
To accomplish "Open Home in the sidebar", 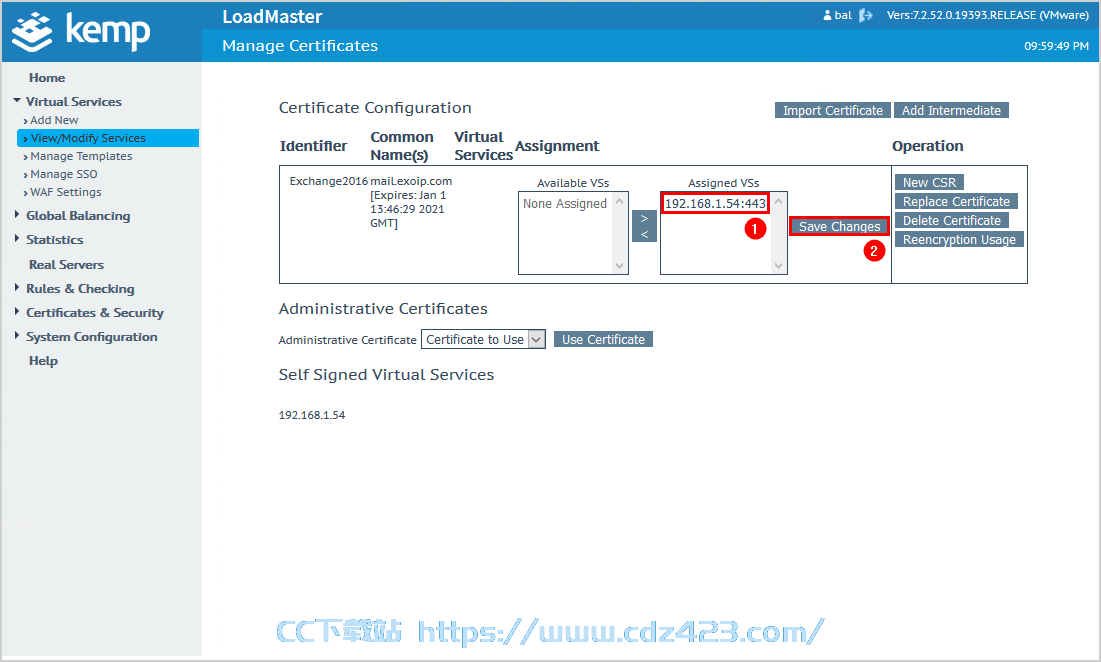I will [47, 78].
